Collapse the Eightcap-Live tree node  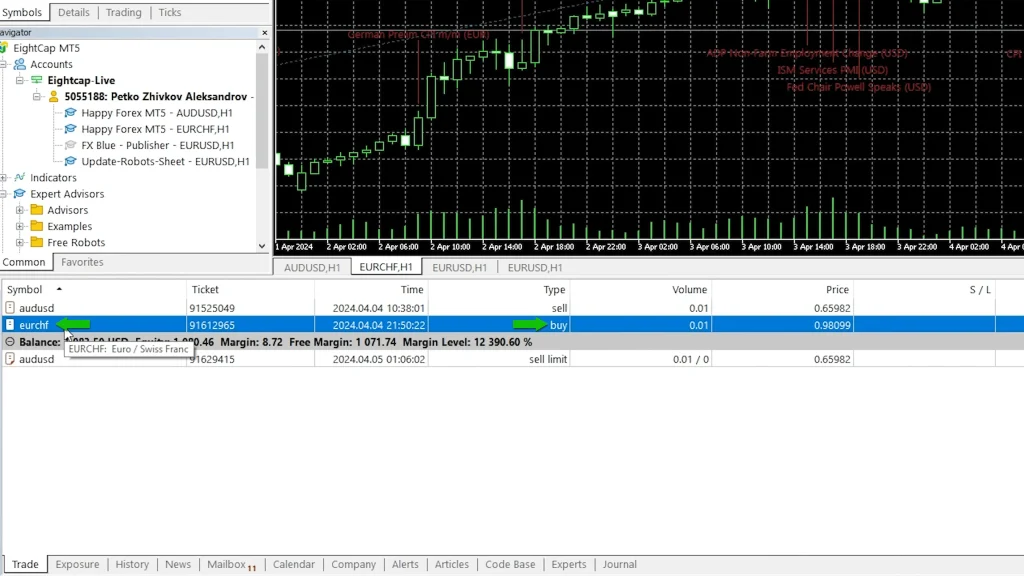click(20, 80)
